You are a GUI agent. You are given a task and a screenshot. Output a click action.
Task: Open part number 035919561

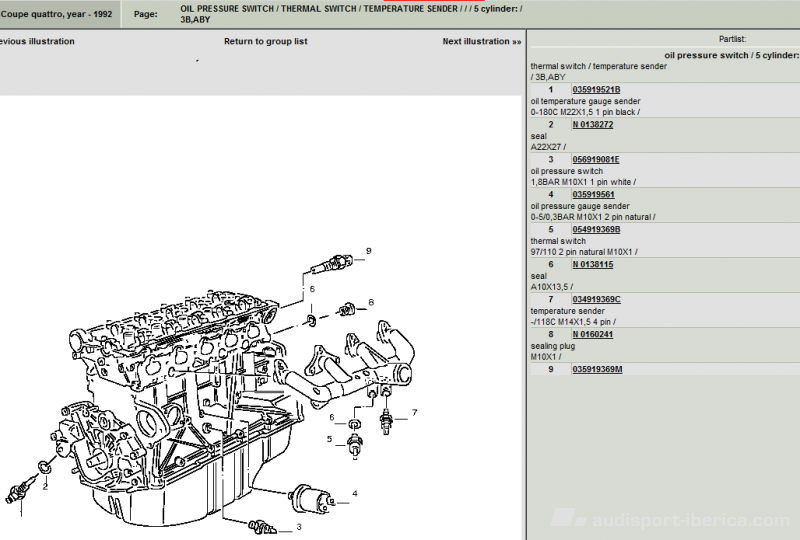click(x=593, y=194)
